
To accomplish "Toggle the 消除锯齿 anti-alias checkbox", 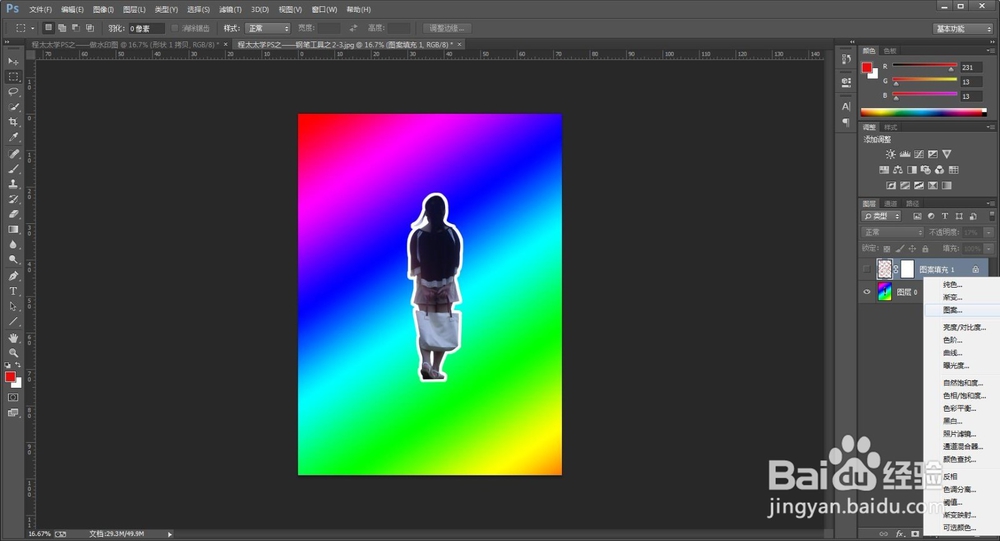I will (x=176, y=28).
